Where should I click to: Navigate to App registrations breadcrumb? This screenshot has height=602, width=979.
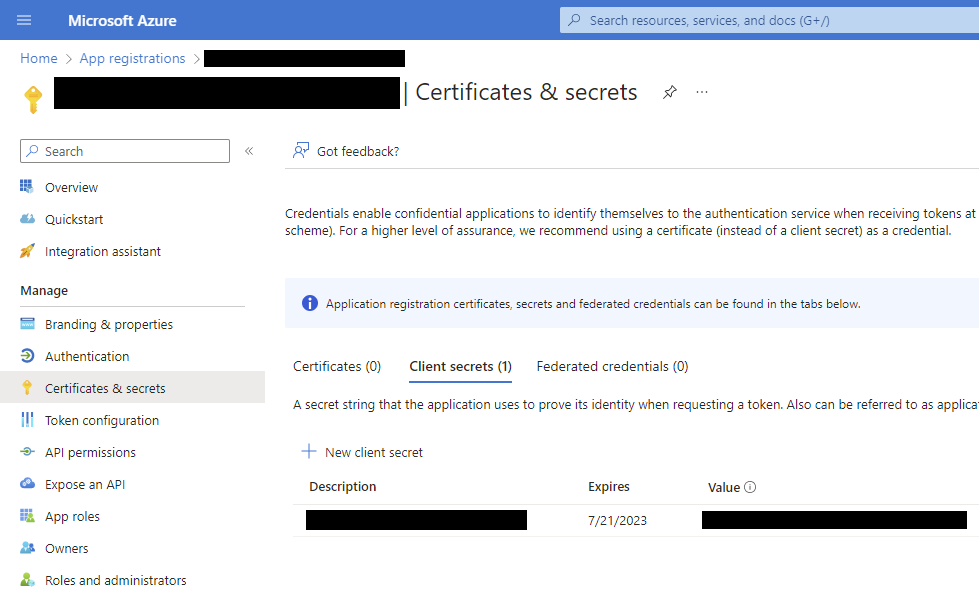tap(132, 58)
